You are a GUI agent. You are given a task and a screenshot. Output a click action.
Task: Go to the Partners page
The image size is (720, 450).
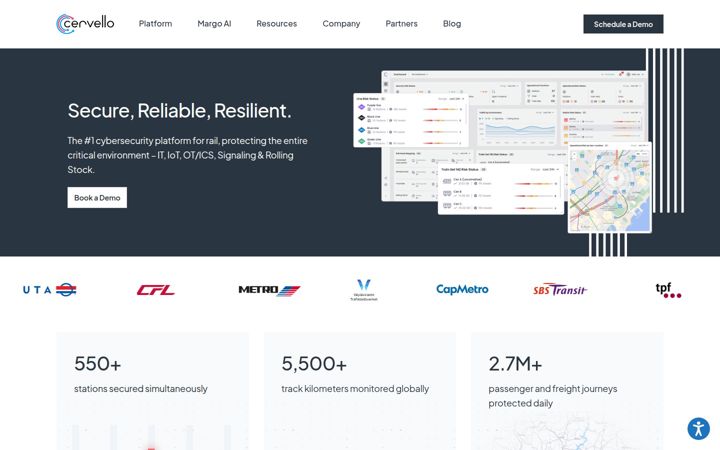[x=401, y=23]
